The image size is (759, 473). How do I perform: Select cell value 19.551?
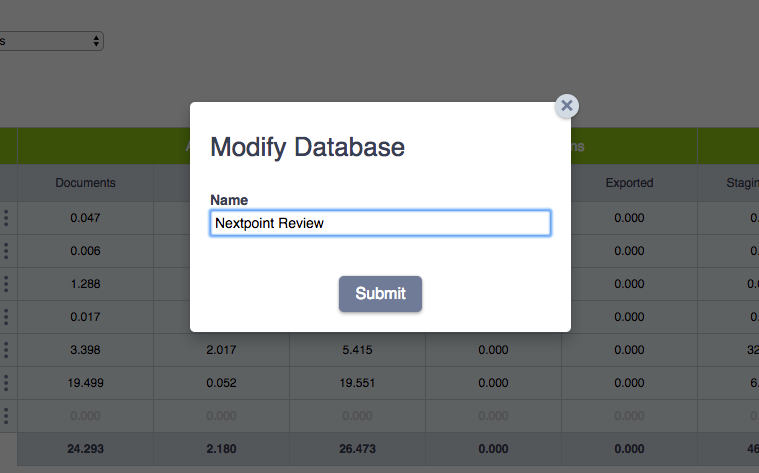357,382
